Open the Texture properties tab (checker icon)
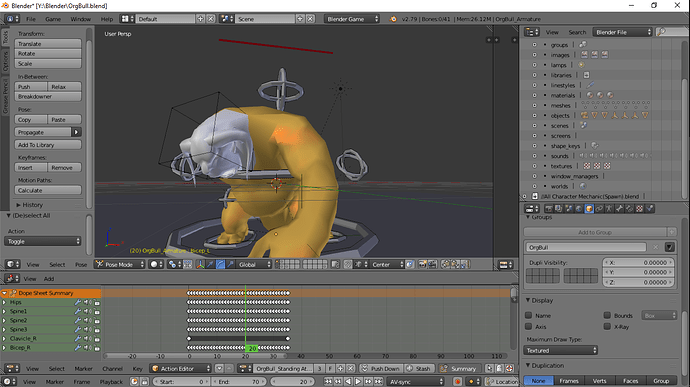The width and height of the screenshot is (690, 387). click(639, 209)
